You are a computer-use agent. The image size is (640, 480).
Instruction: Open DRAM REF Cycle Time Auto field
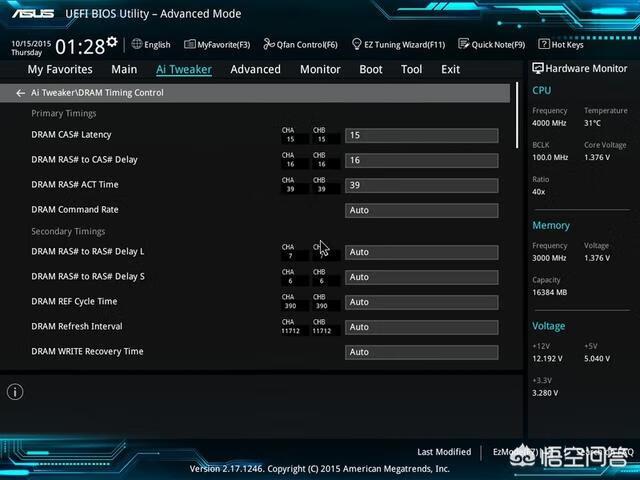[x=421, y=302]
